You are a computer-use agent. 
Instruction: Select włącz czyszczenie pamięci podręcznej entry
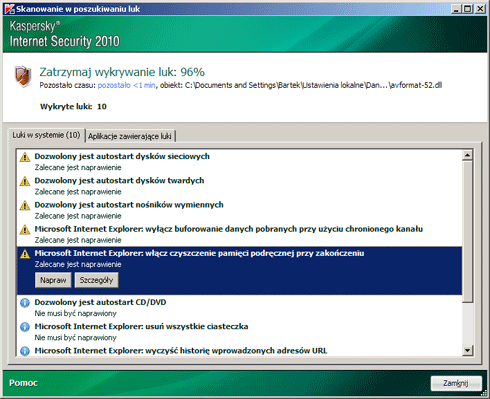(239, 271)
